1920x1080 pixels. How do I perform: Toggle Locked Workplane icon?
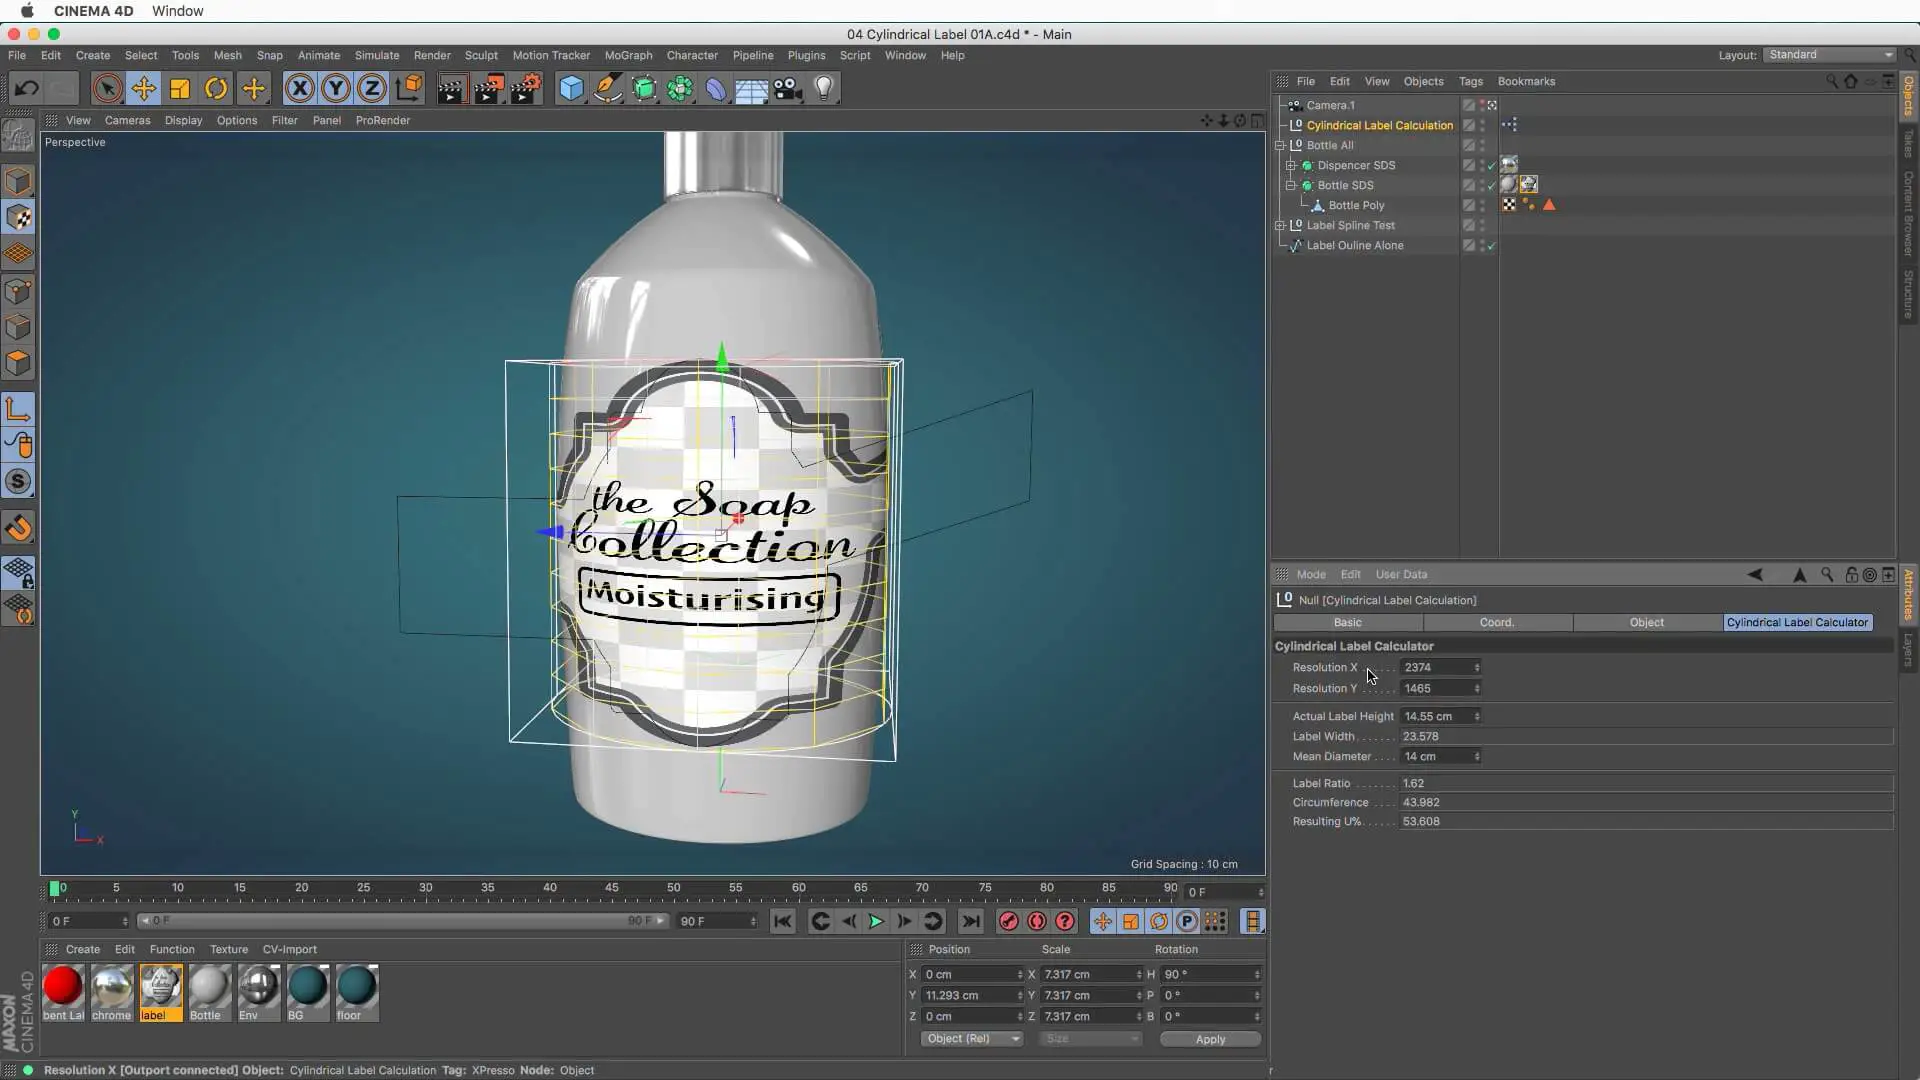18,572
